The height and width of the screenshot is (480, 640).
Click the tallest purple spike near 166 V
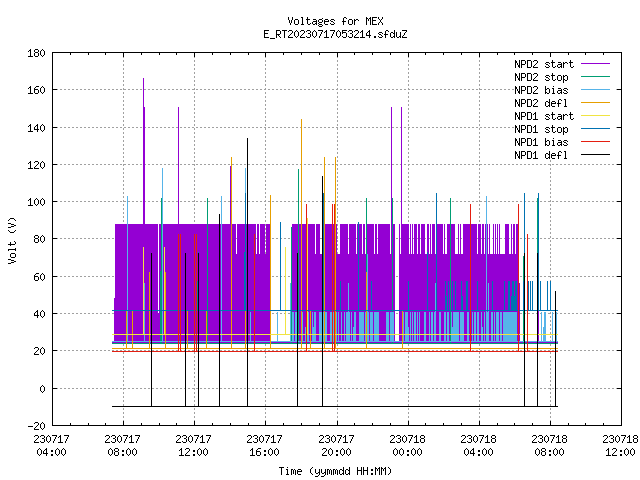[x=143, y=151]
